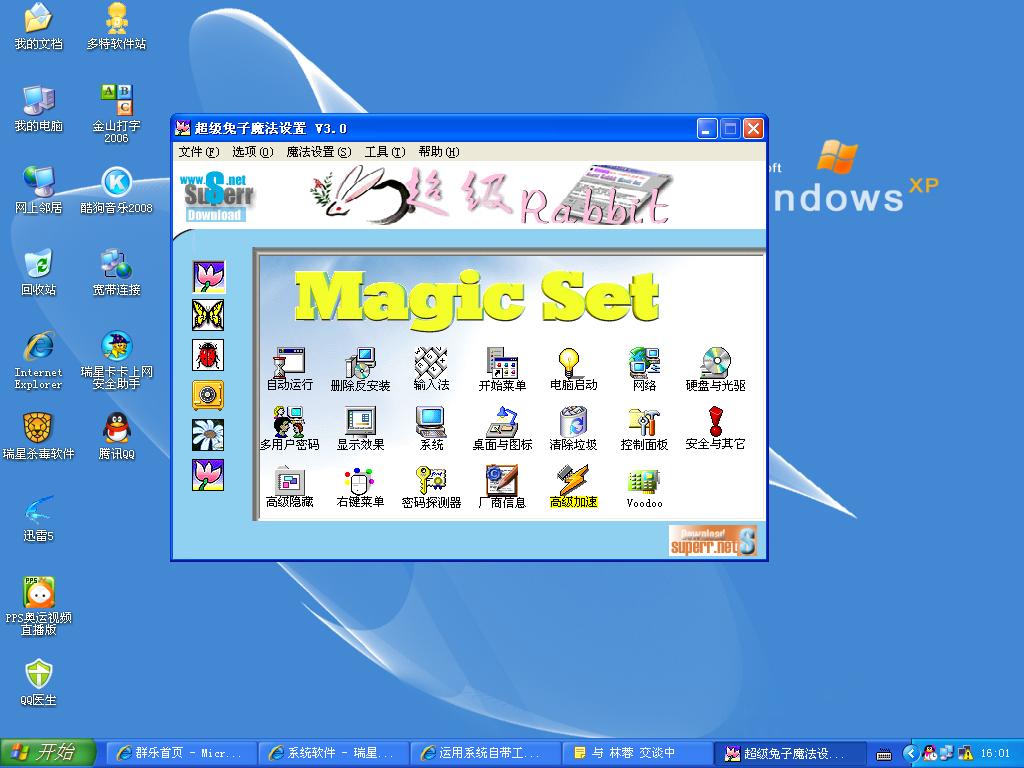
Task: Open 桌面与图标 desktop settings icon
Action: (502, 428)
